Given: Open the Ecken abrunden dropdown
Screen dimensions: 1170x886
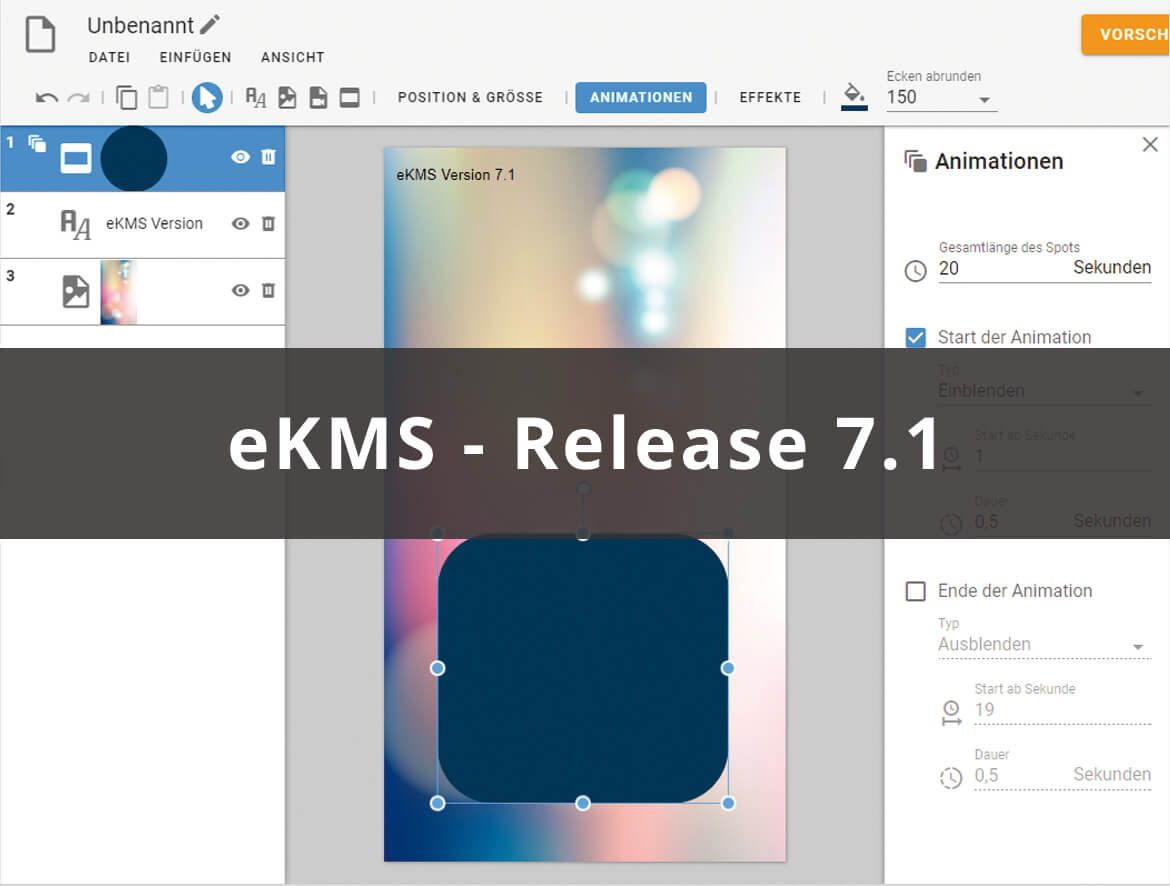Looking at the screenshot, I should [x=984, y=99].
